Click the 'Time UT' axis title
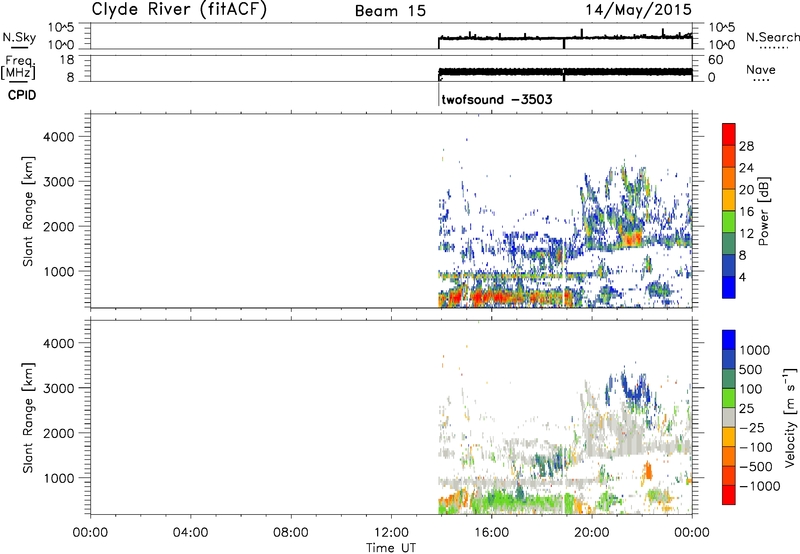The height and width of the screenshot is (554, 800). (x=391, y=548)
